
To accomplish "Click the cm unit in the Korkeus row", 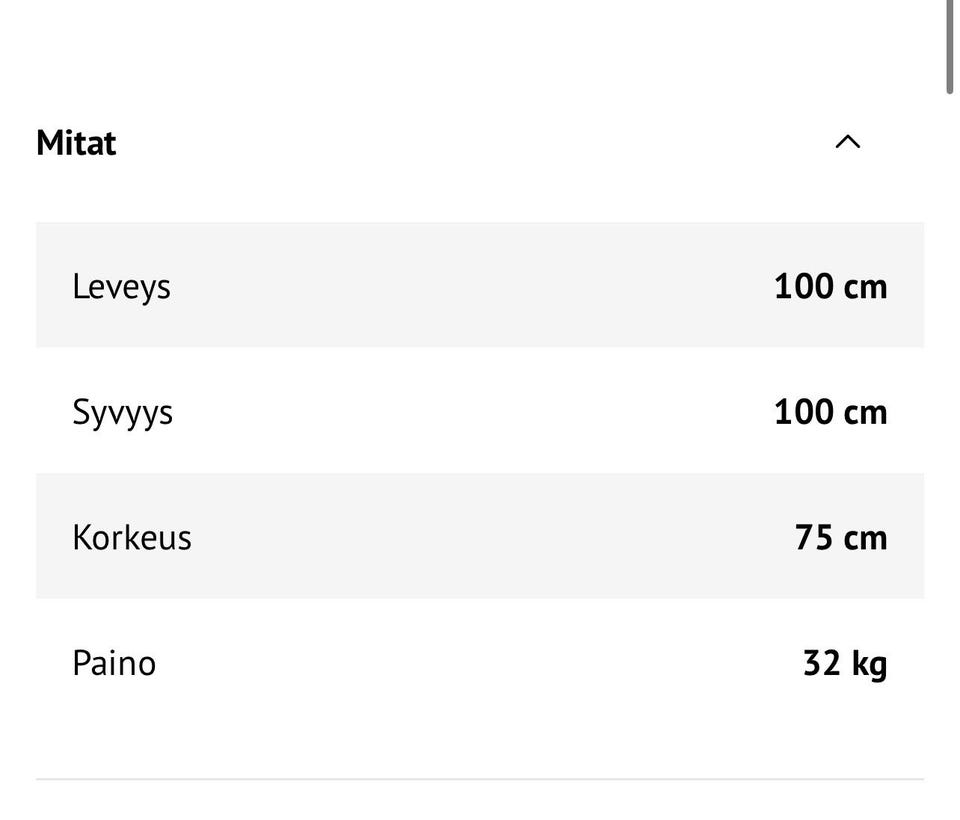I will pos(865,538).
